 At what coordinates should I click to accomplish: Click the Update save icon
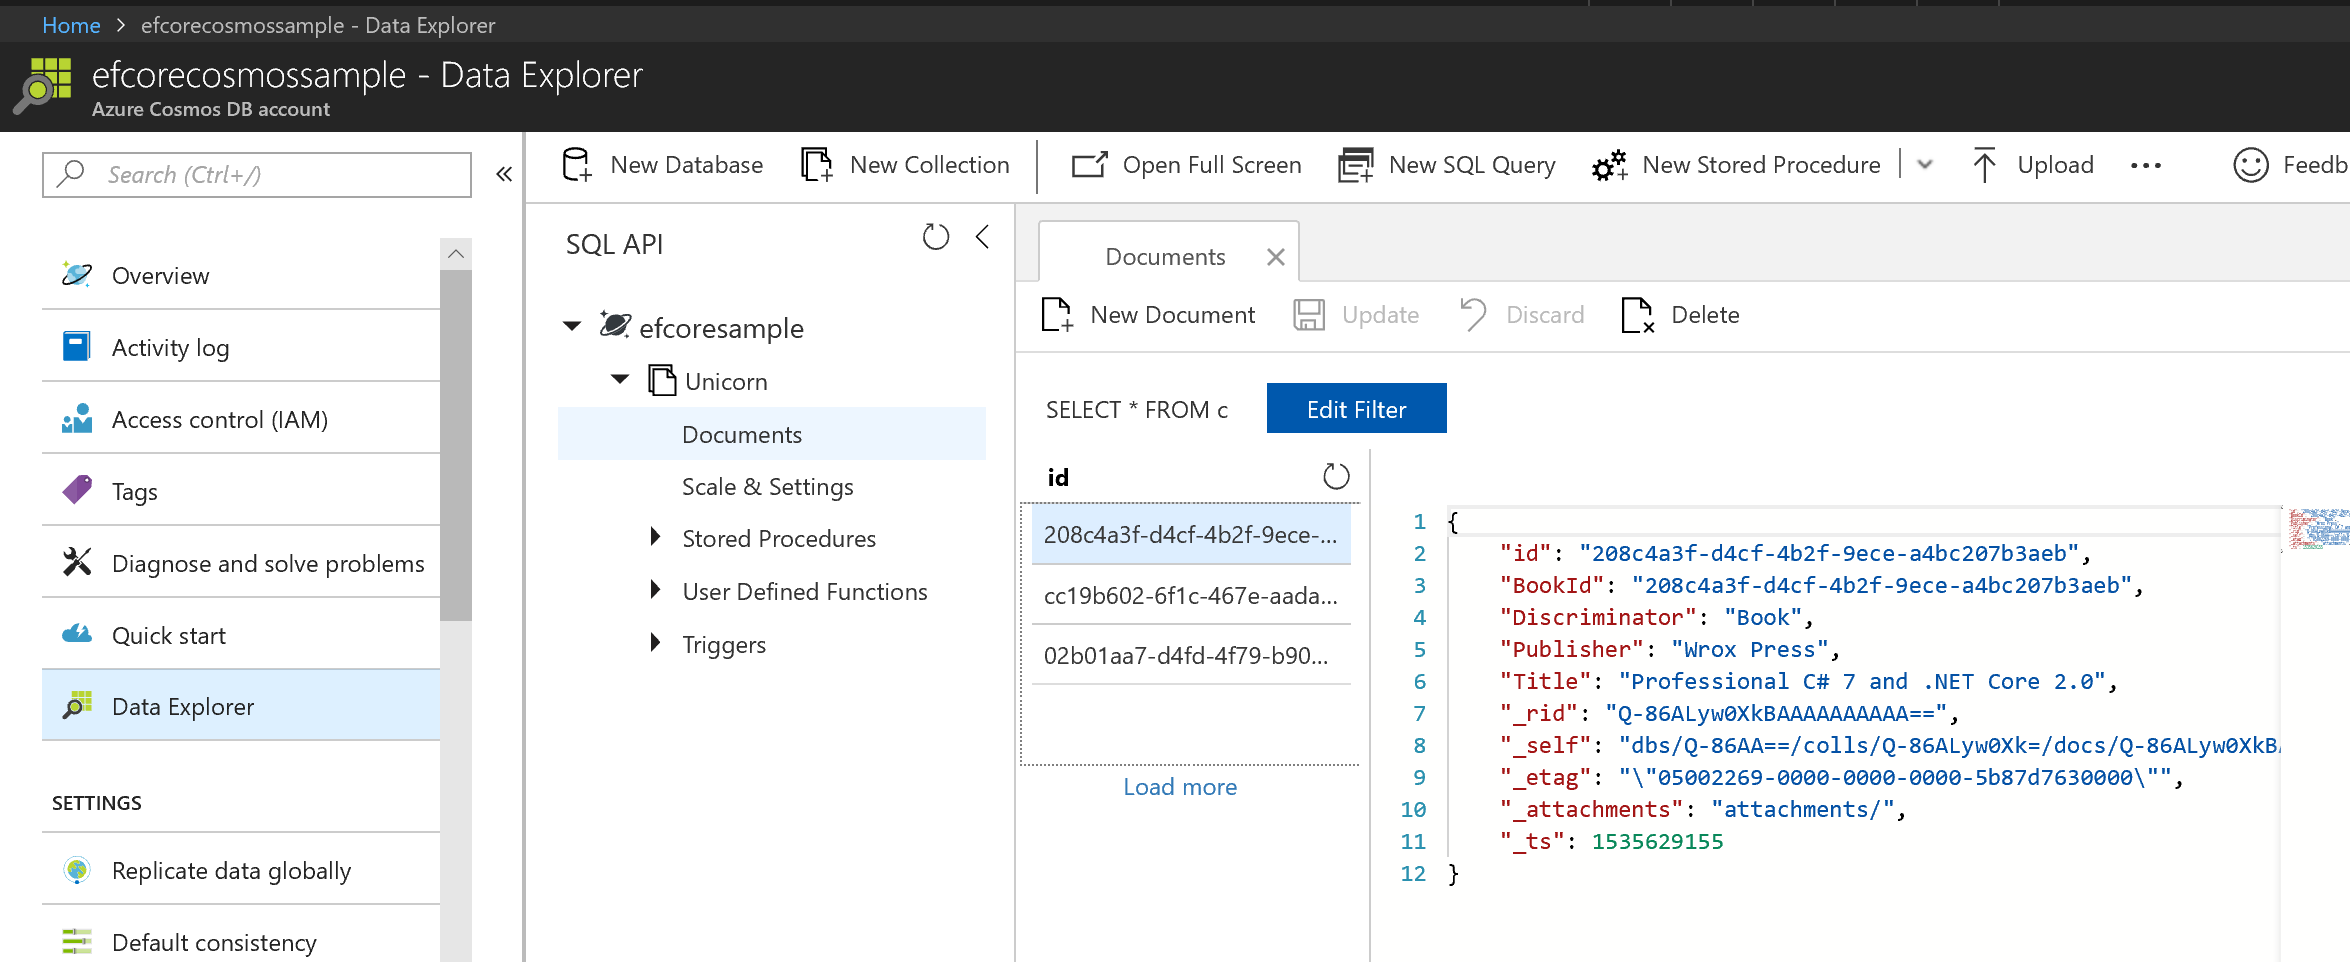pyautogui.click(x=1309, y=315)
